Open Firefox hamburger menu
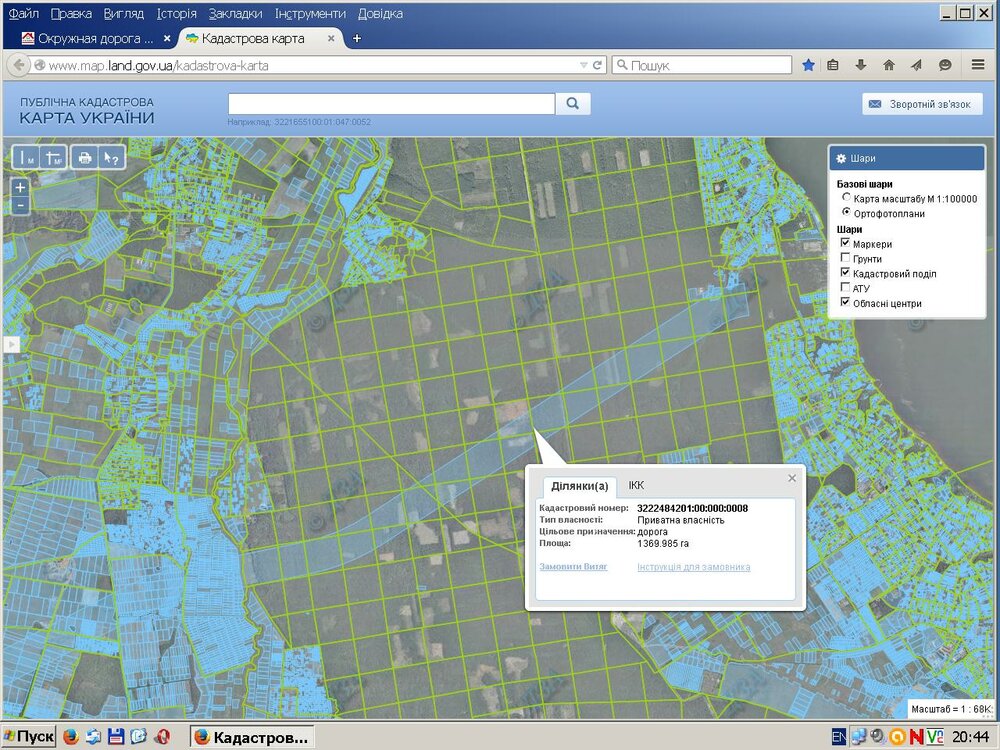The width and height of the screenshot is (1000, 750). [978, 65]
